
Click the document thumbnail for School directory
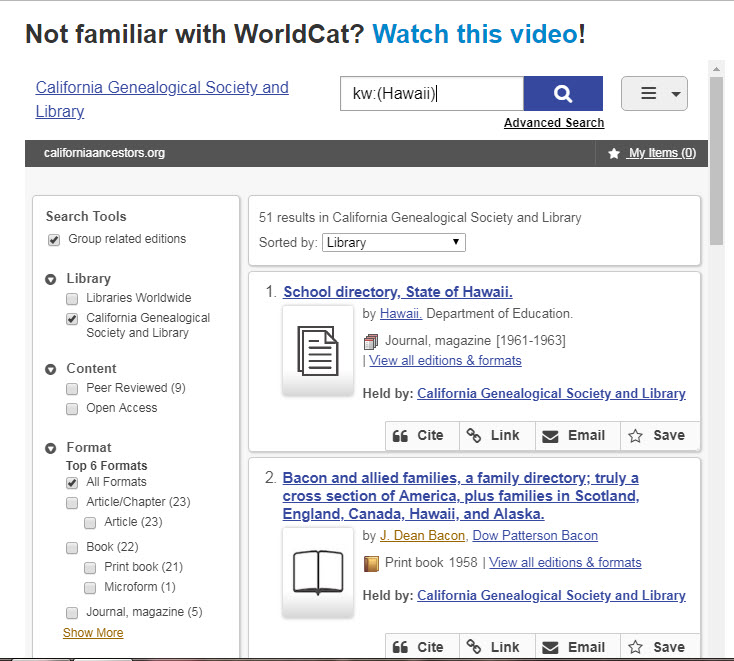[318, 351]
